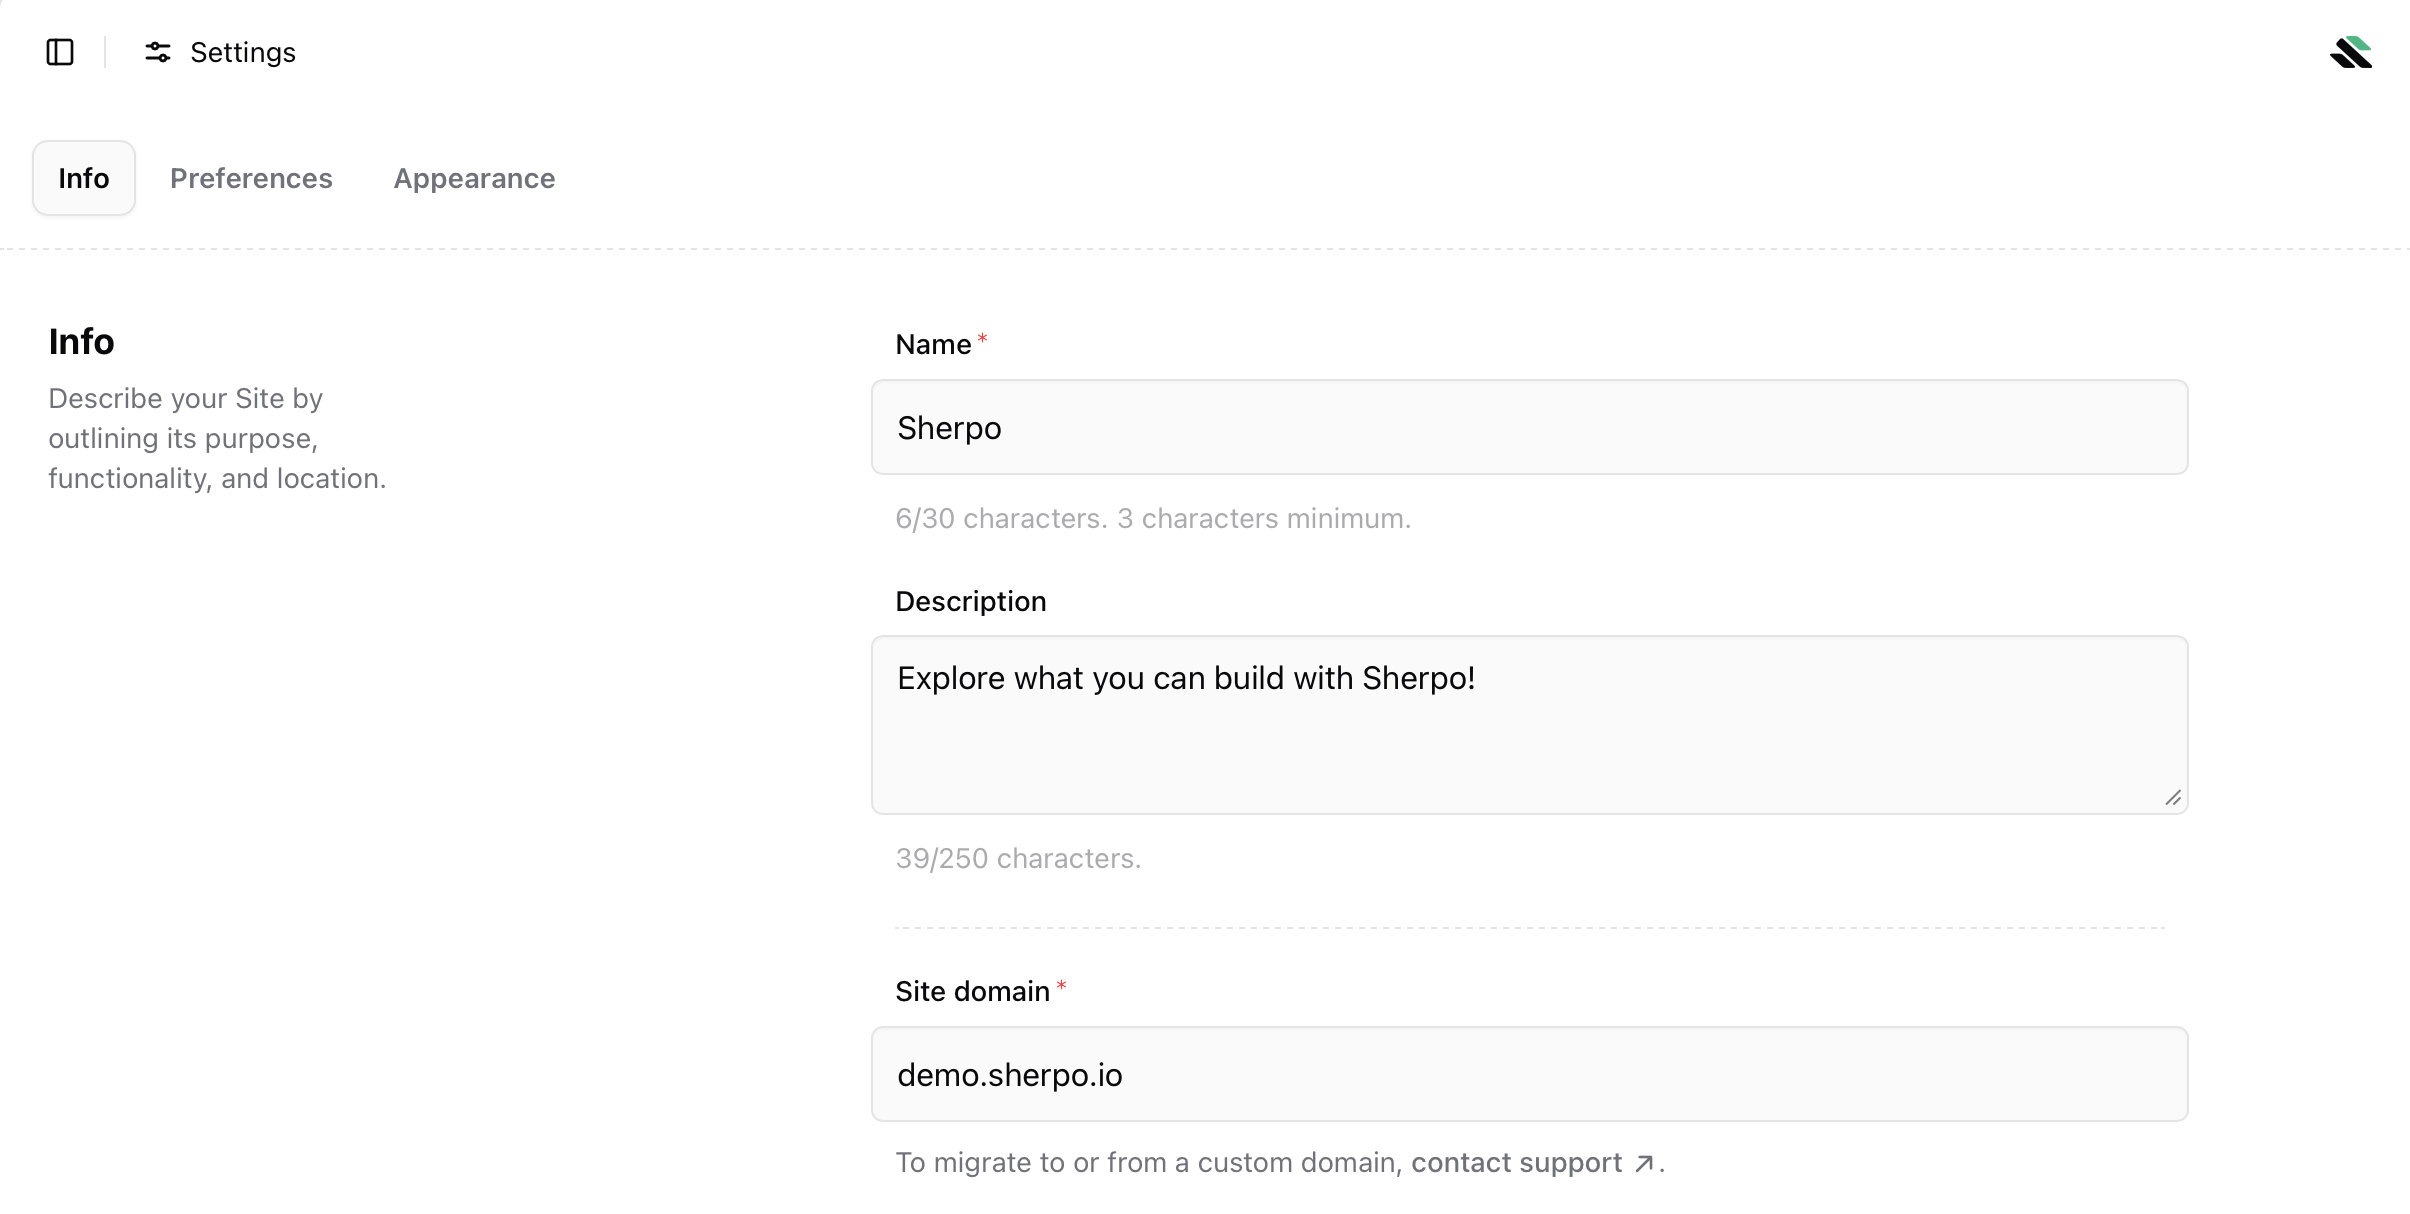This screenshot has height=1214, width=2410.
Task: Click the red asterisk next to Name
Action: 982,337
